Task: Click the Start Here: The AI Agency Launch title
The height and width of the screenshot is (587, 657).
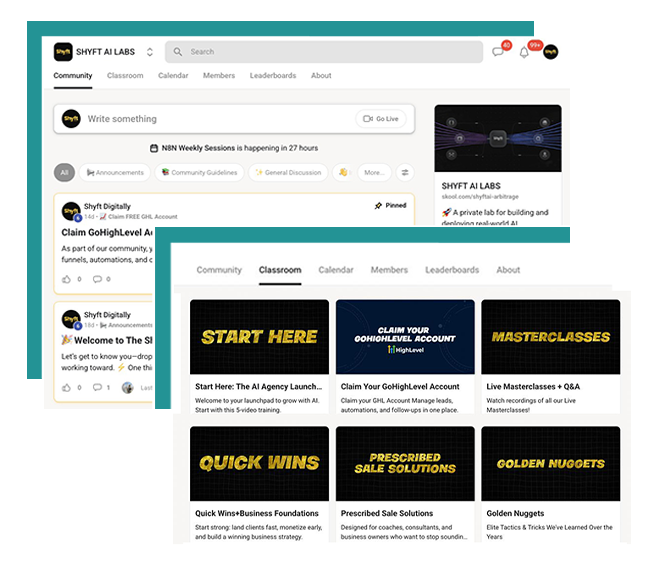Action: 259,387
